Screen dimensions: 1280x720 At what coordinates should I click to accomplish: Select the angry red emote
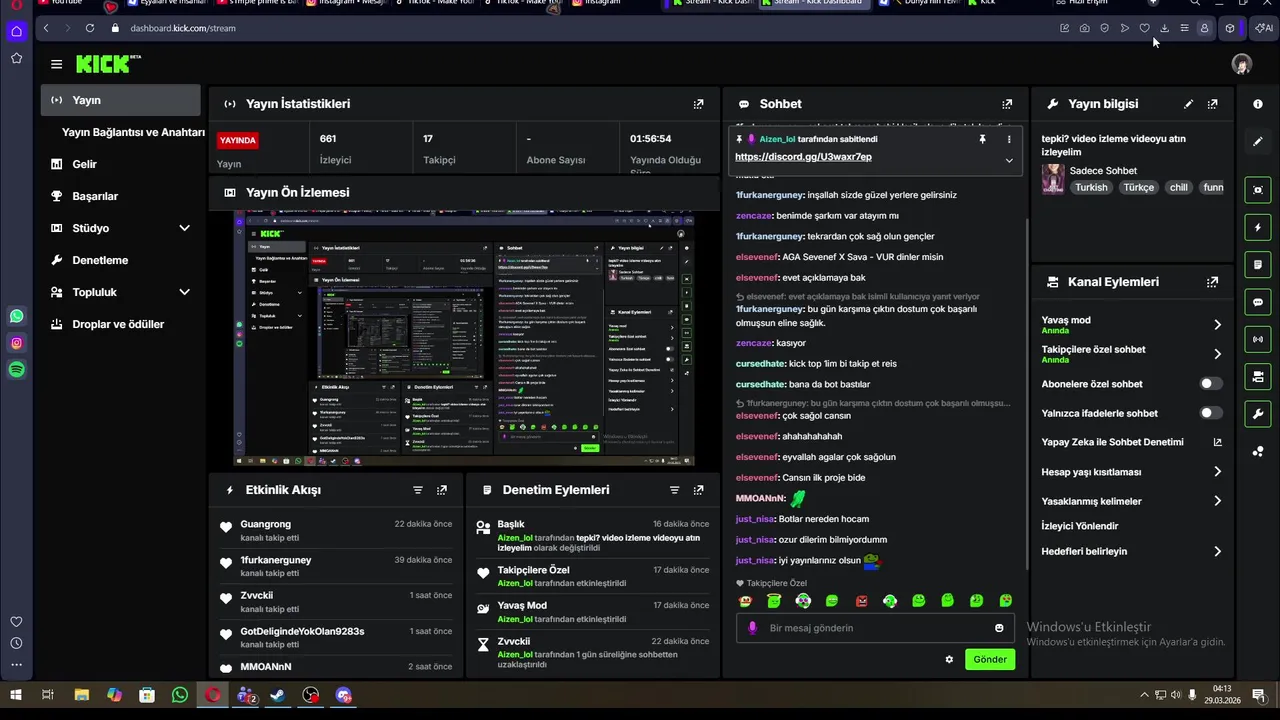tap(861, 601)
